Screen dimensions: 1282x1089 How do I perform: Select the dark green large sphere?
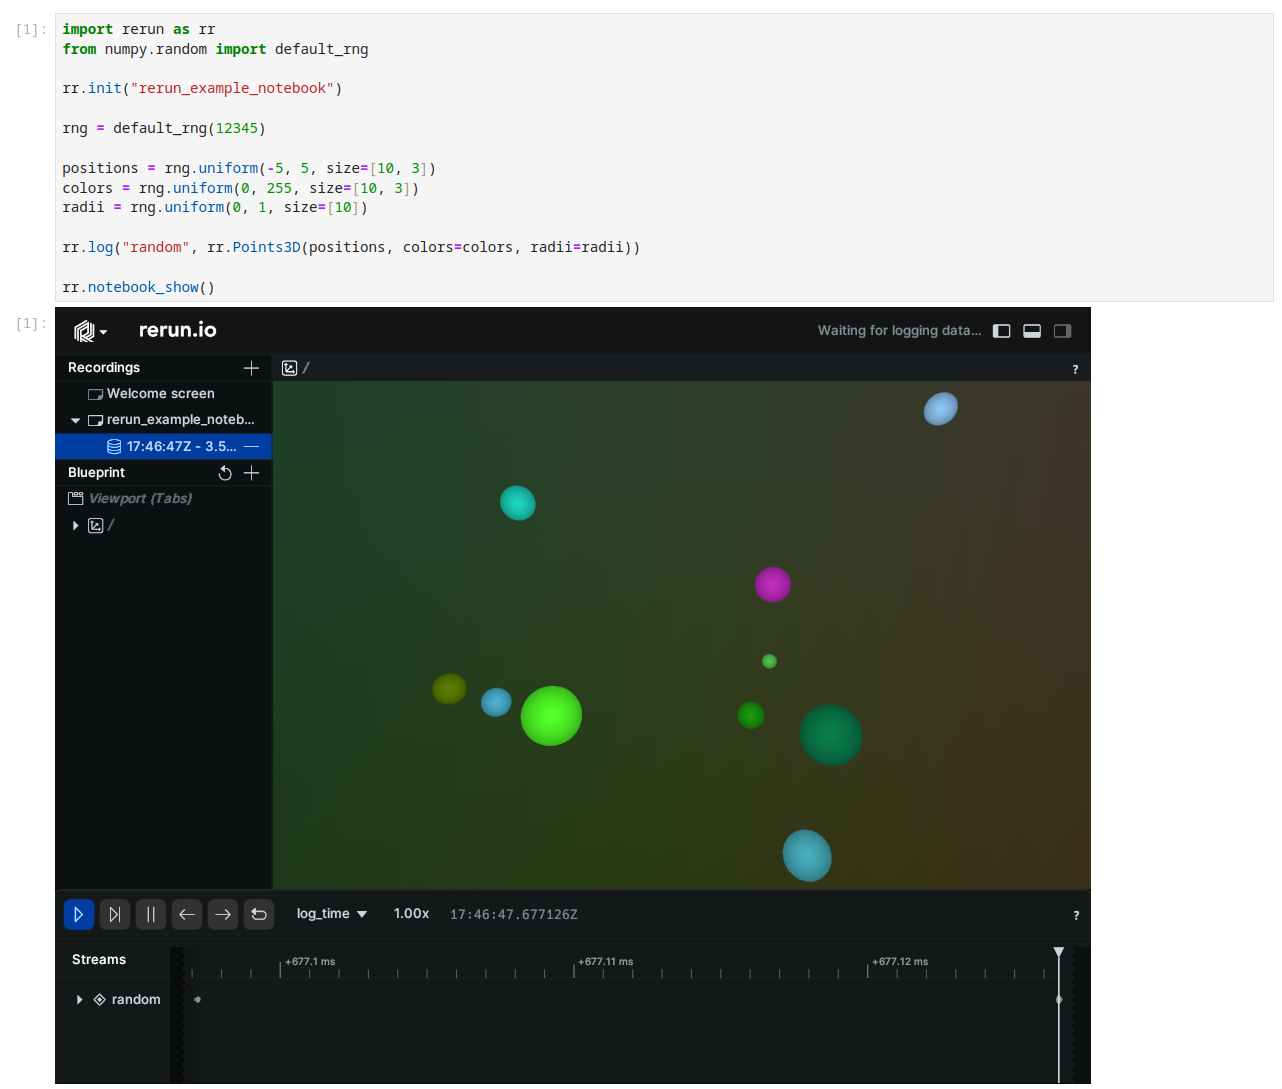coord(831,735)
